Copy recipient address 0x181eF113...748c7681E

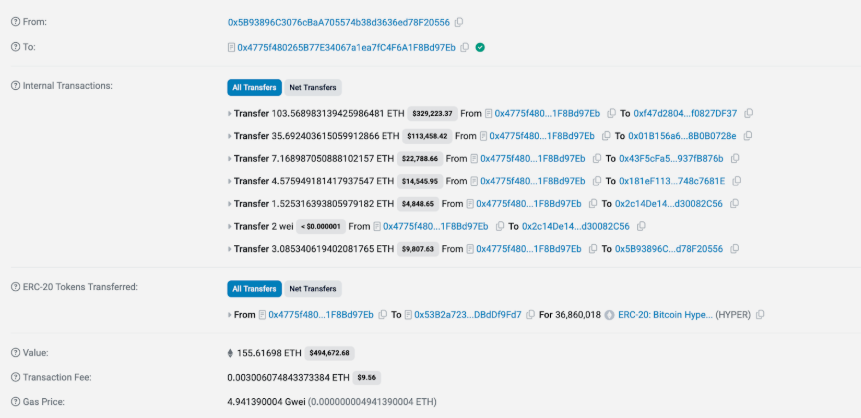tap(735, 181)
